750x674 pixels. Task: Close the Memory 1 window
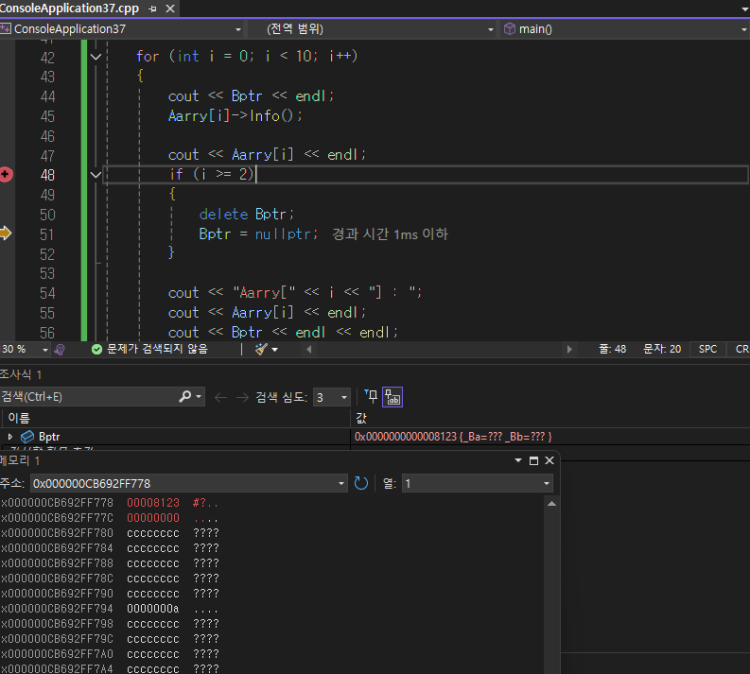550,461
